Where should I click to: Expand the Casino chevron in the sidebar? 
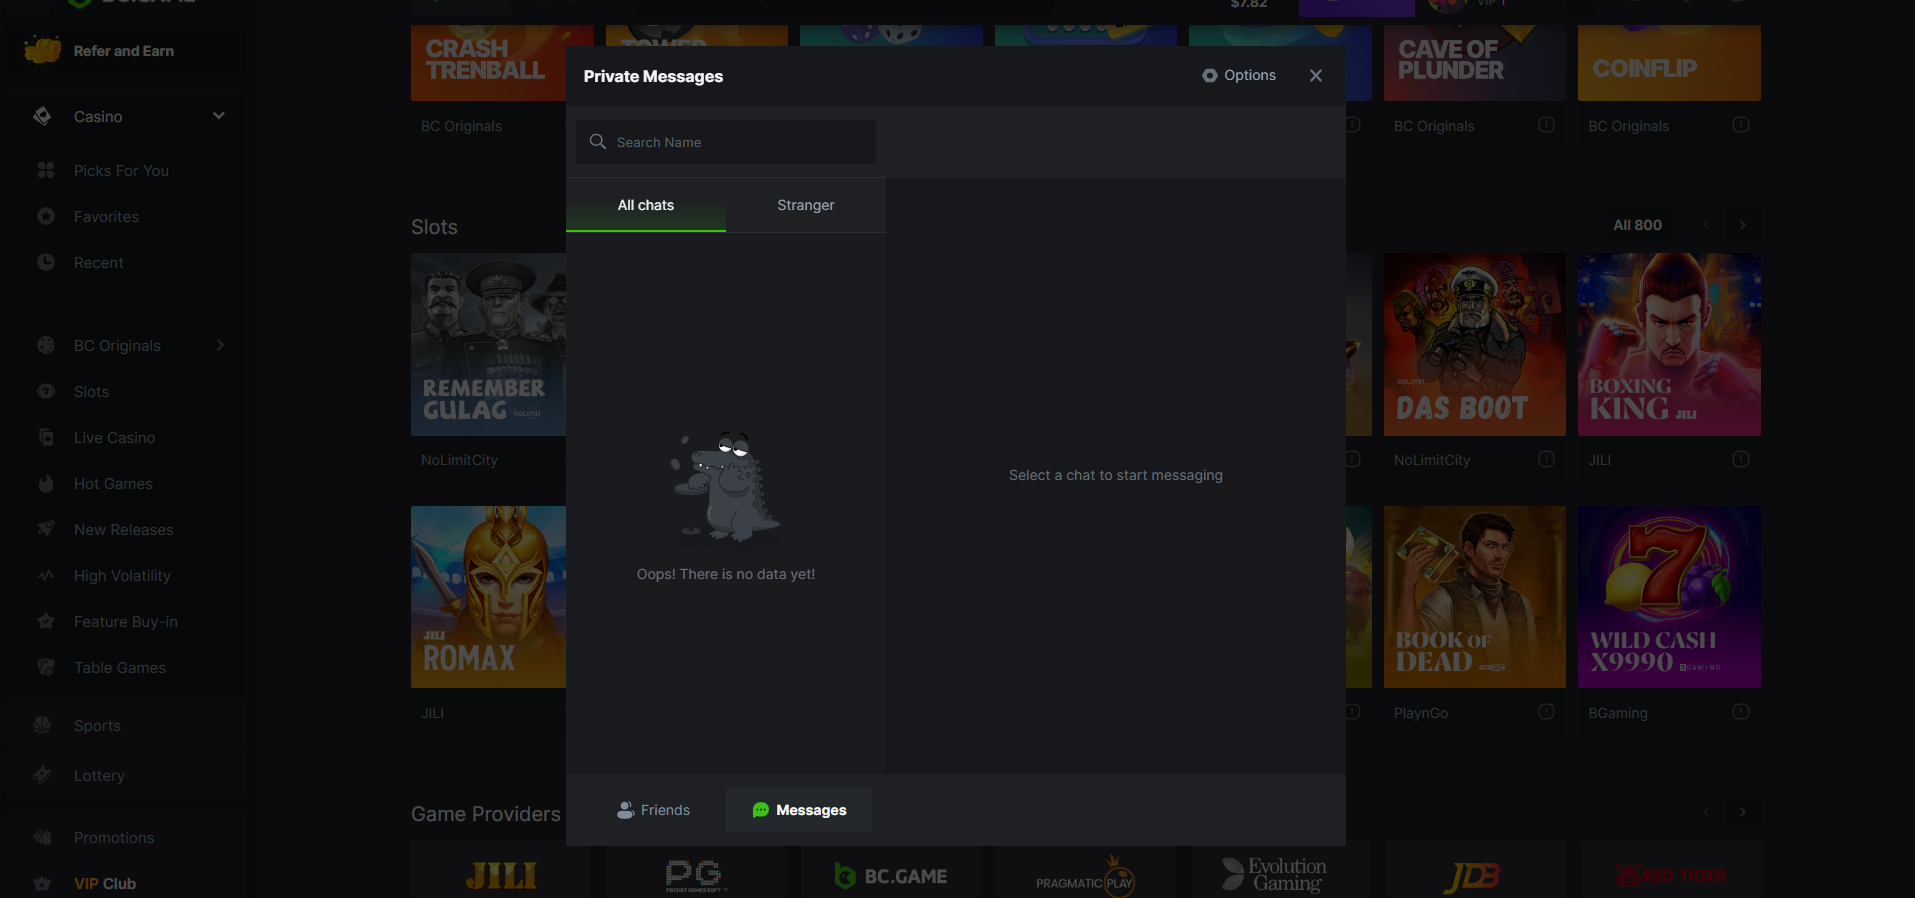pyautogui.click(x=219, y=116)
